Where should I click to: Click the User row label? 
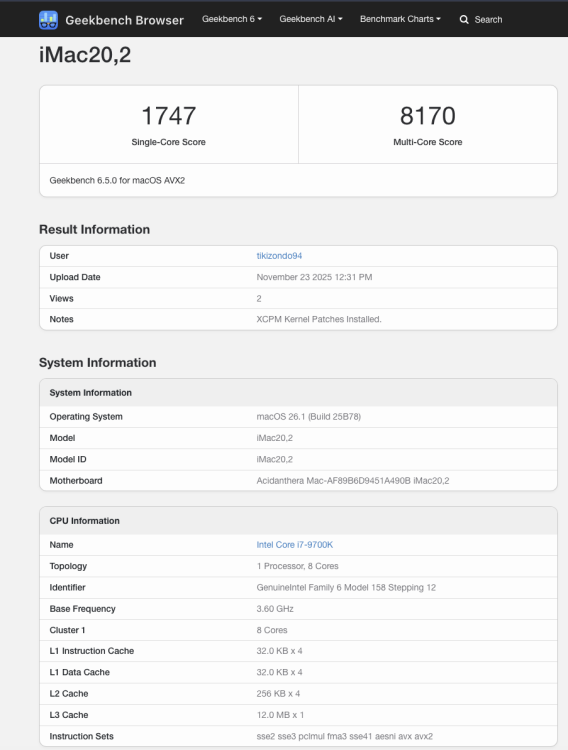pyautogui.click(x=59, y=256)
